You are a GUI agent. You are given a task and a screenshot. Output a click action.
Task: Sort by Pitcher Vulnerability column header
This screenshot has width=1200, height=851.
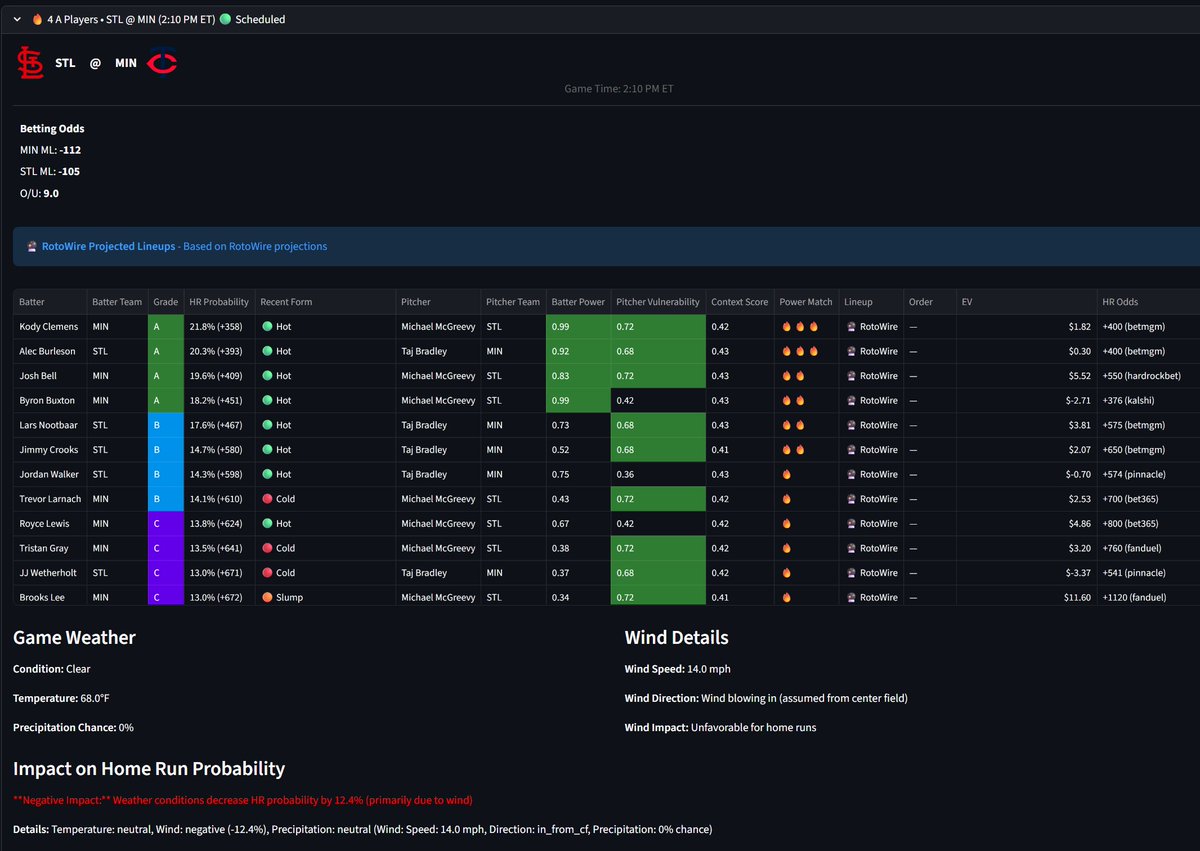[658, 302]
